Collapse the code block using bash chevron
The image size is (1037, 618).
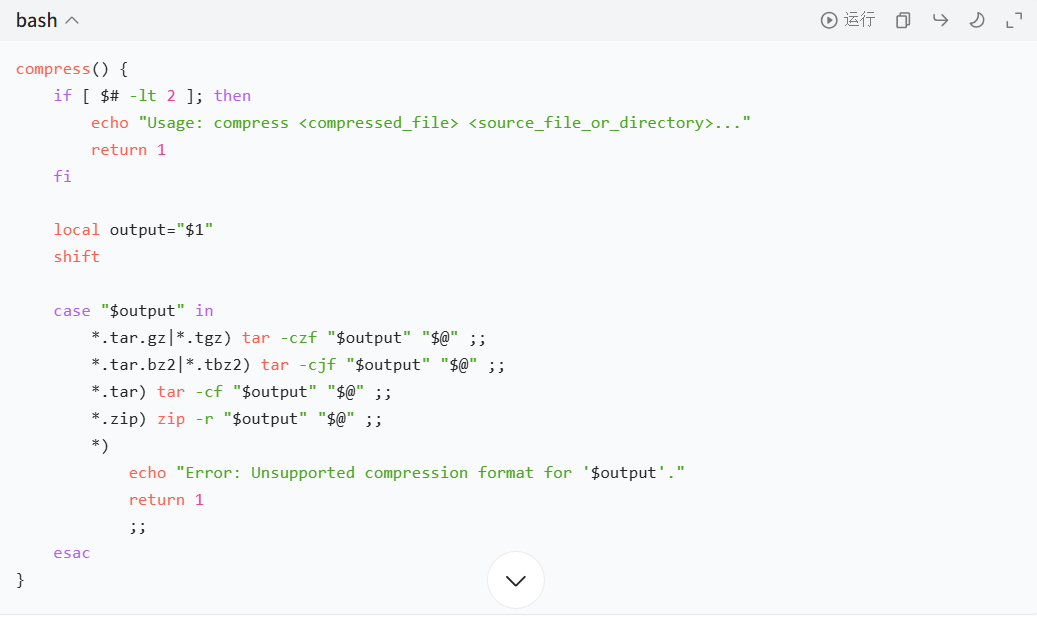coord(72,21)
